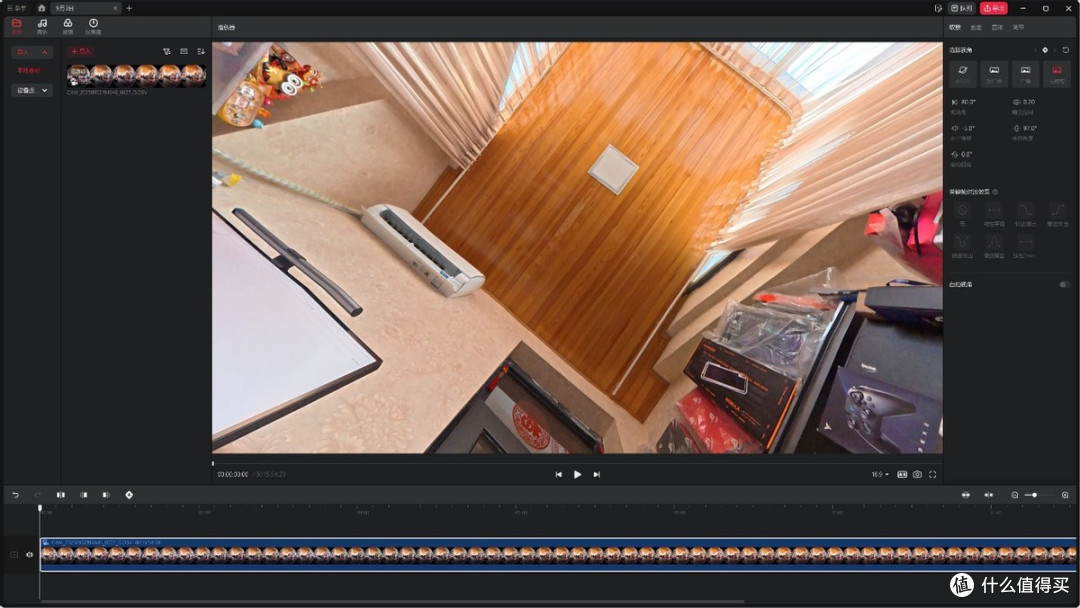Enter fullscreen preview

point(933,474)
